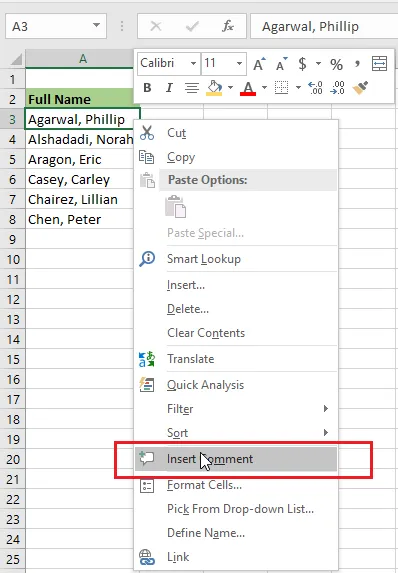Select Insert Comment
Image resolution: width=398 pixels, height=573 pixels.
pos(236,459)
